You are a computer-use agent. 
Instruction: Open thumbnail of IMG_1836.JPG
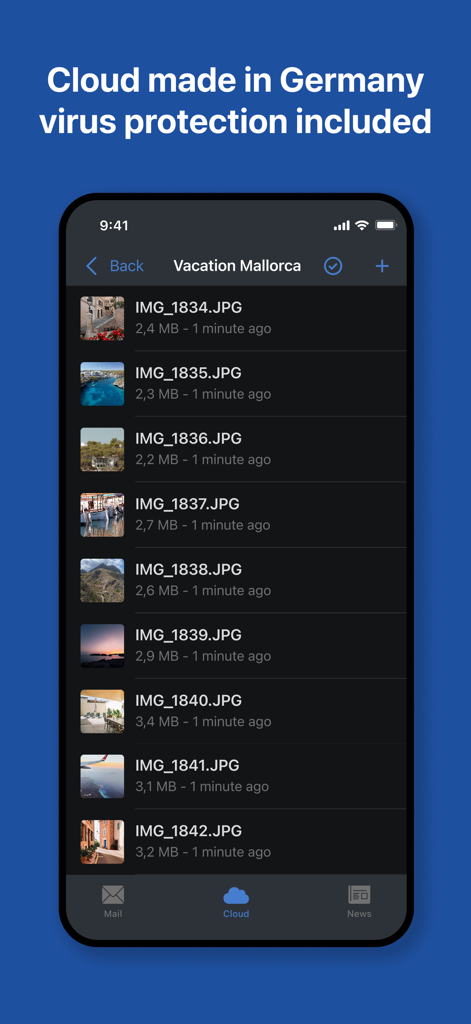click(x=102, y=449)
